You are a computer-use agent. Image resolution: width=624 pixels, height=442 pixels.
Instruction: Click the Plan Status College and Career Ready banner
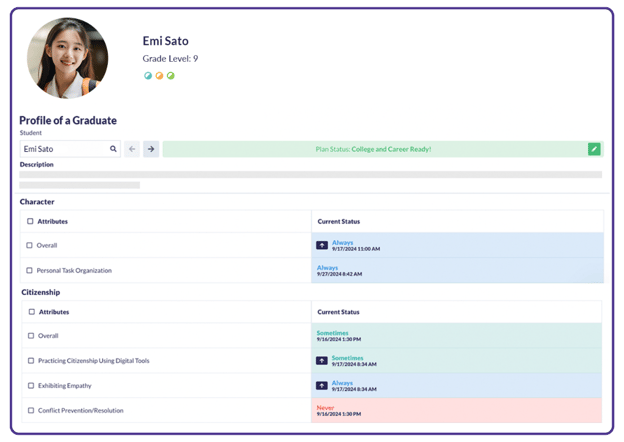(x=383, y=149)
